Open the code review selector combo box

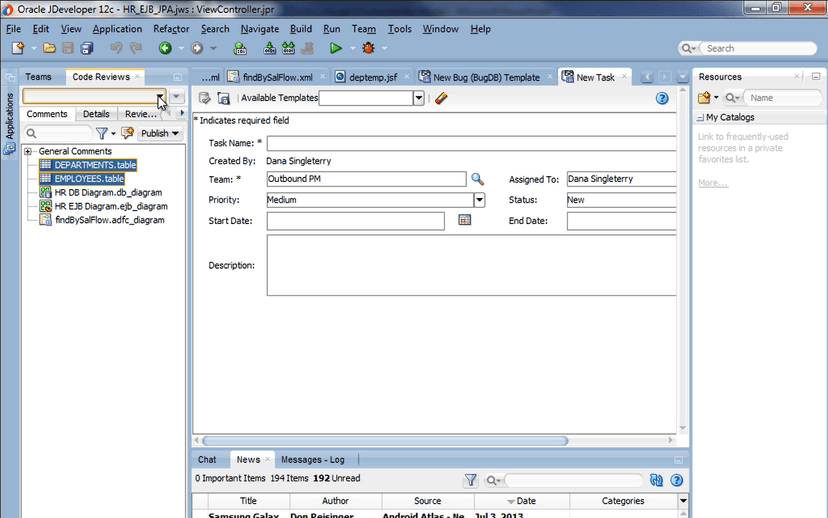point(159,97)
